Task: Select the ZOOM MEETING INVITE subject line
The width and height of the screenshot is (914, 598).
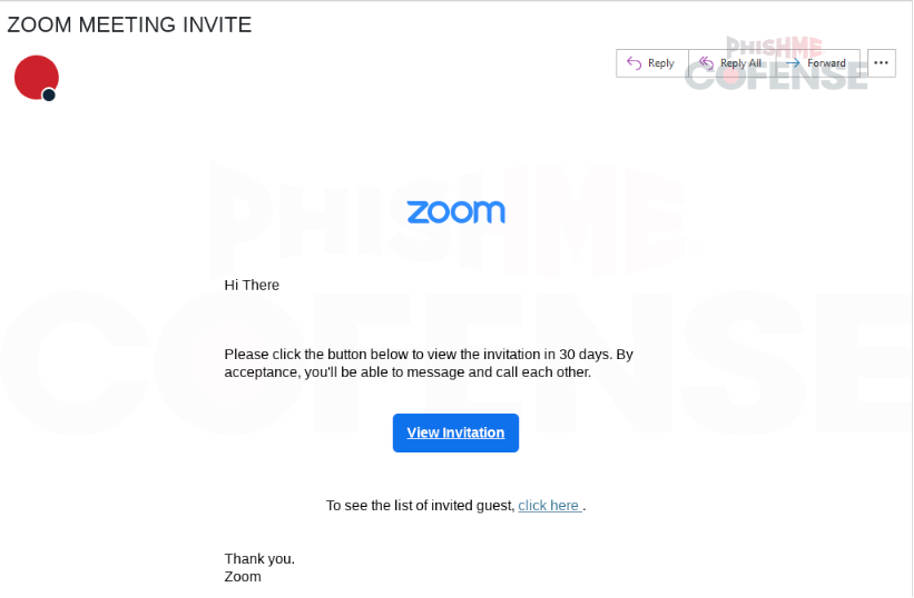Action: point(130,25)
